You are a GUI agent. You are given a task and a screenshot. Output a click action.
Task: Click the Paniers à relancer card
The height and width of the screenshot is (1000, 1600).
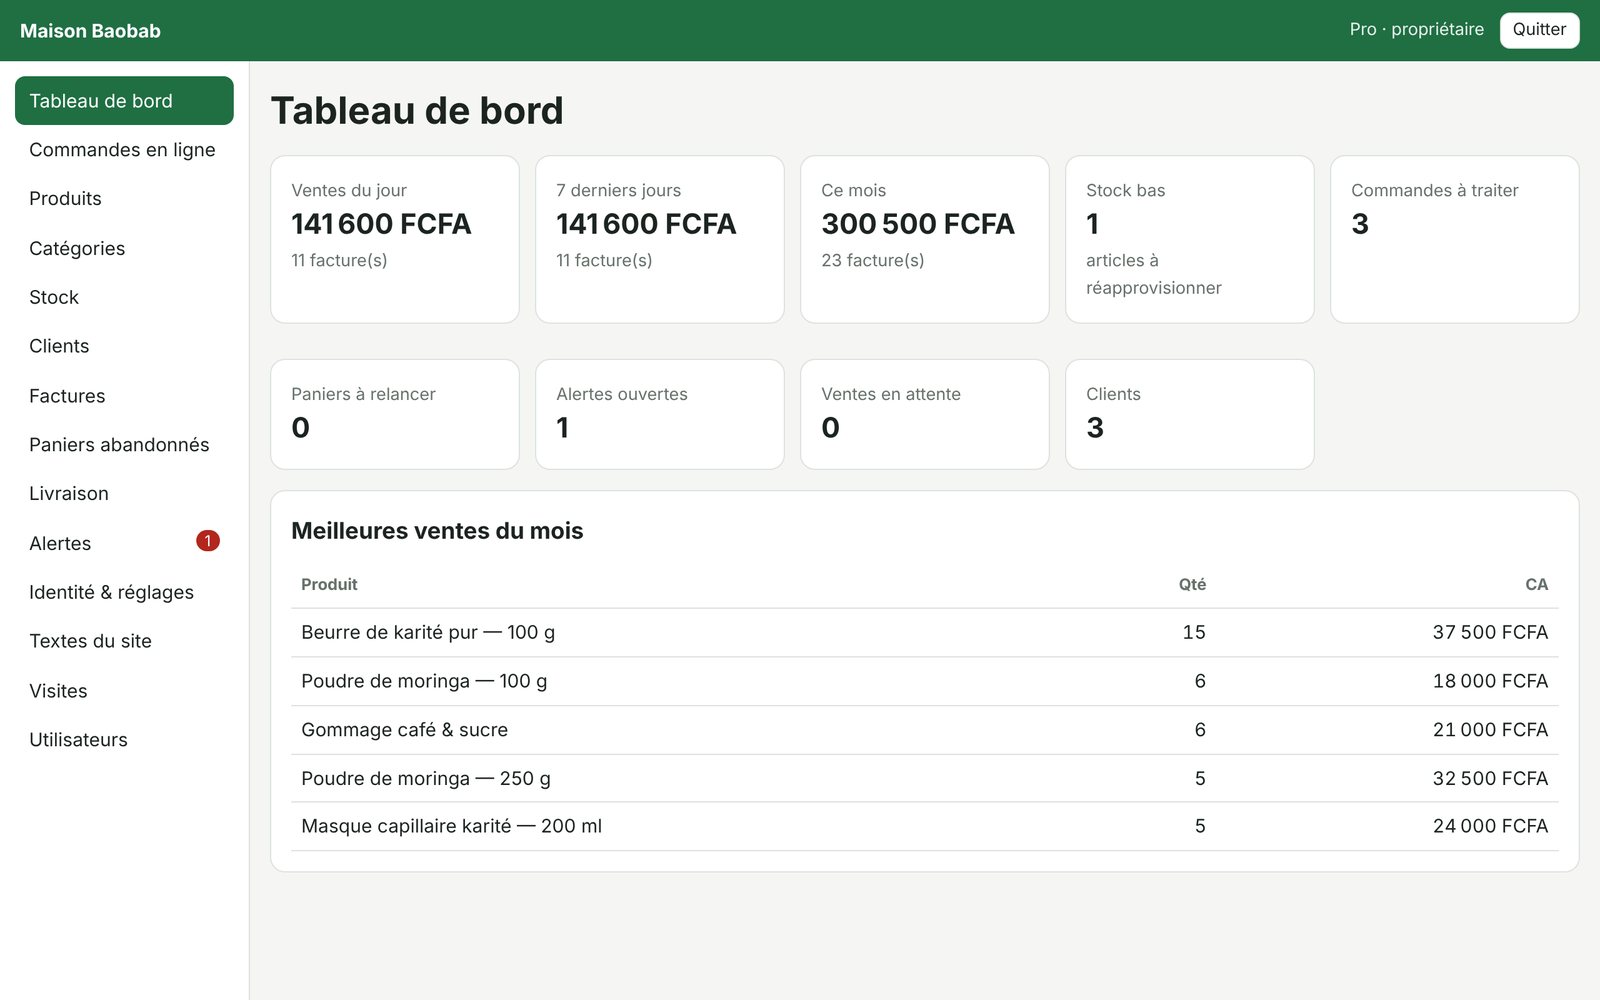tap(395, 414)
